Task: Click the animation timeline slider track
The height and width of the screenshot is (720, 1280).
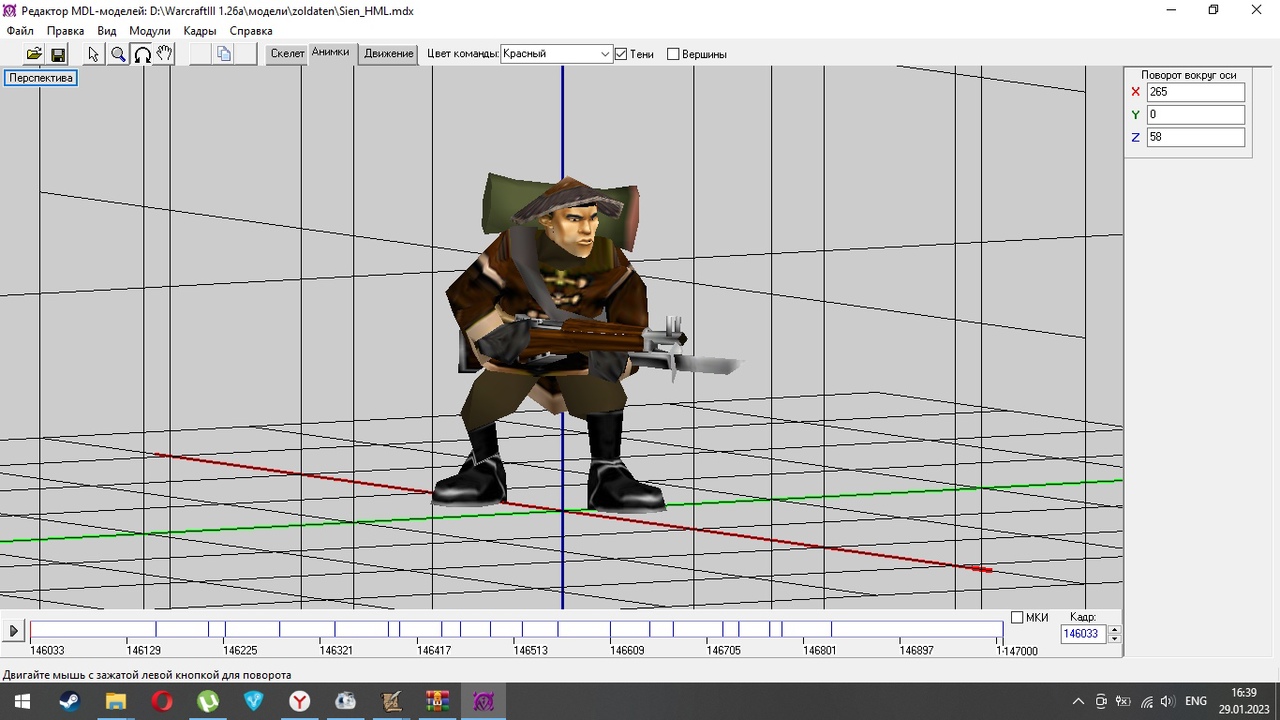Action: click(516, 630)
